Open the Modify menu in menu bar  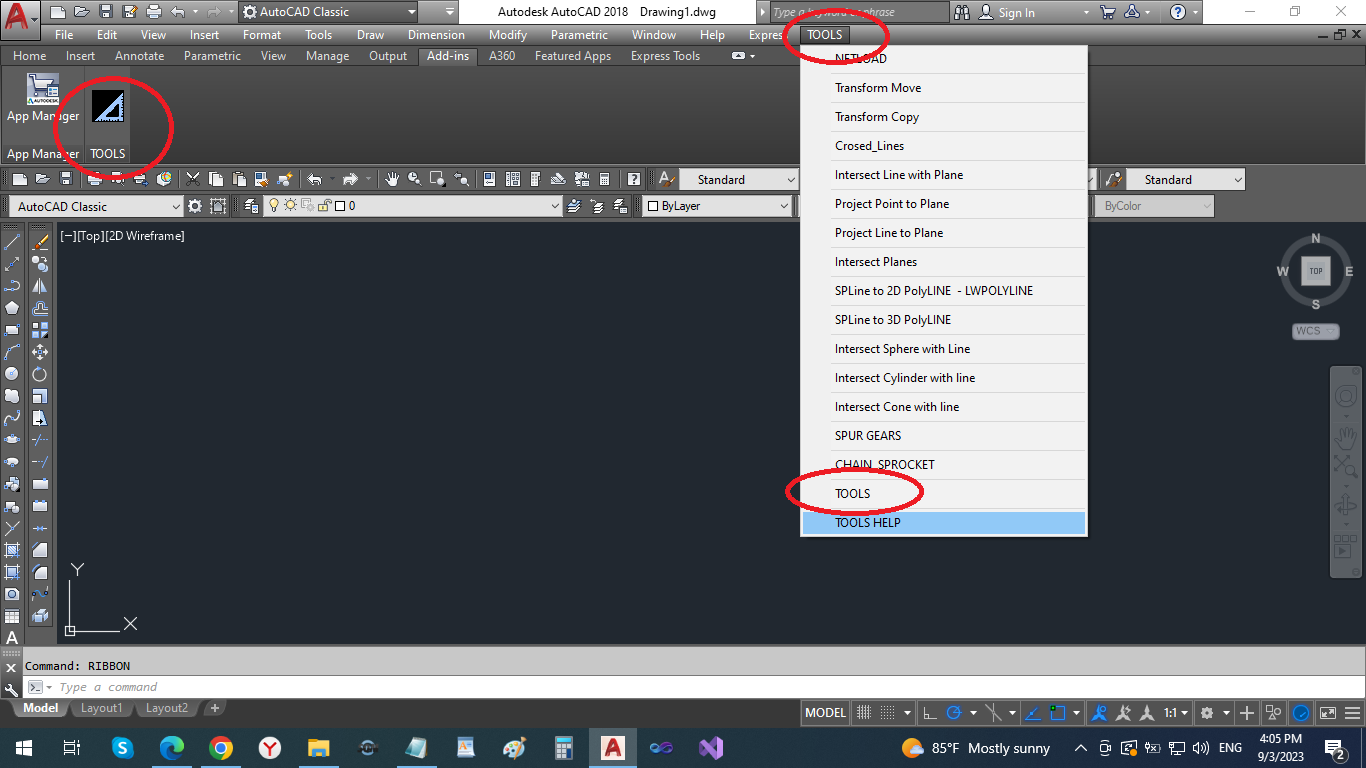click(x=508, y=35)
